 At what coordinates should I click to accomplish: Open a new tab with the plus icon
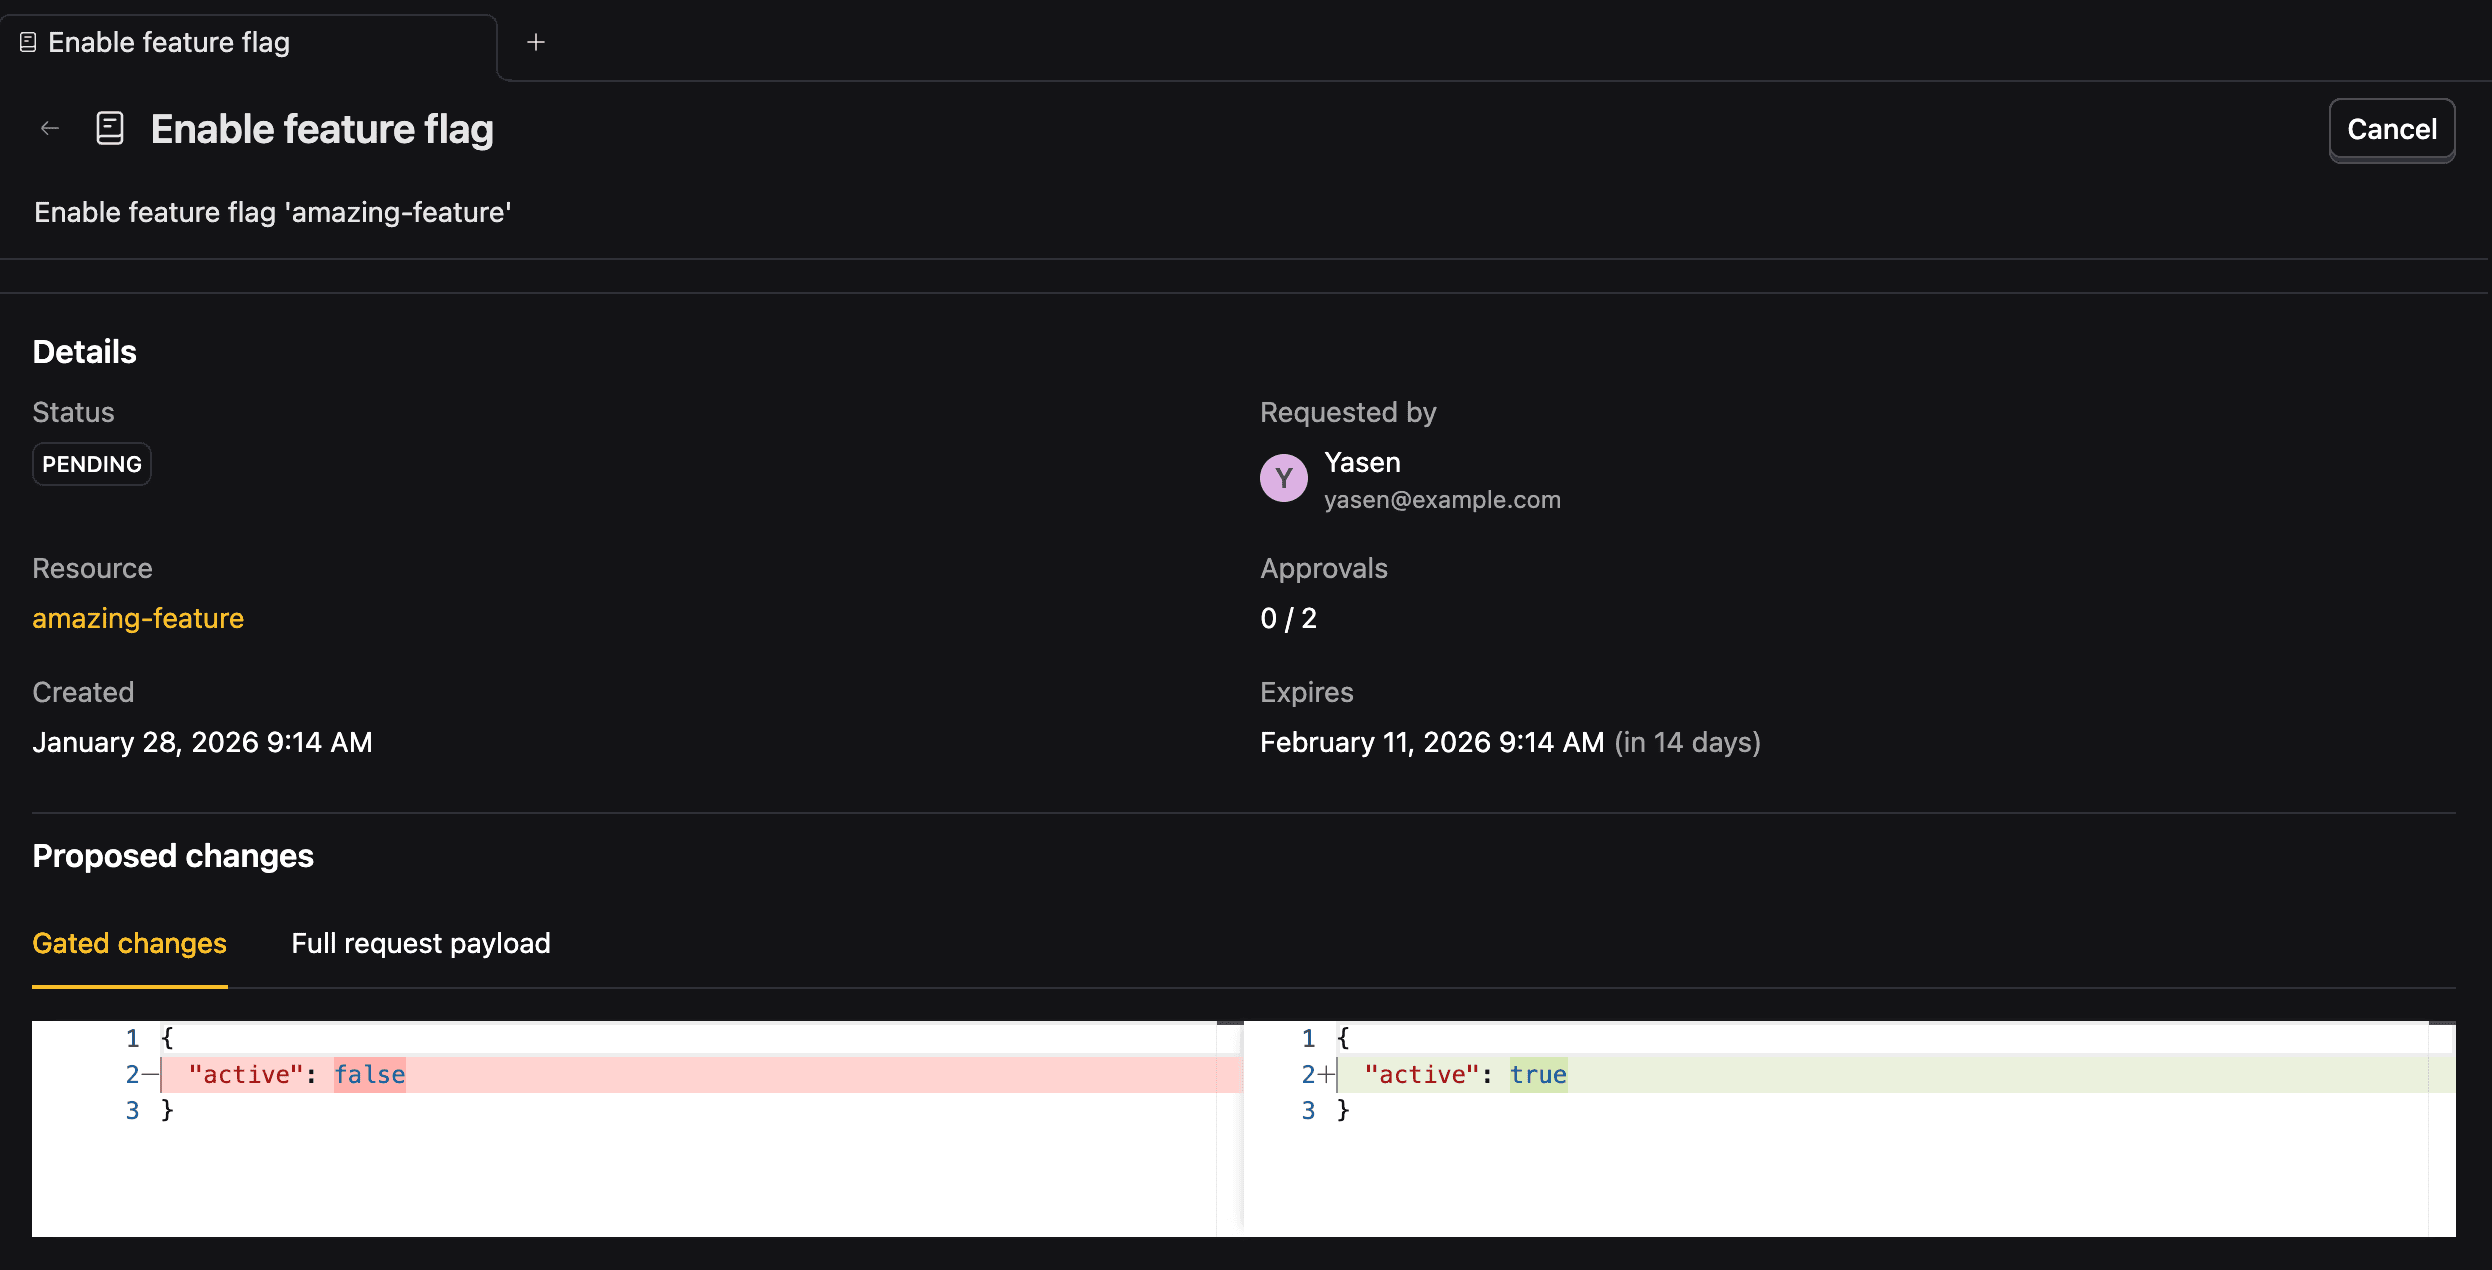click(x=536, y=42)
